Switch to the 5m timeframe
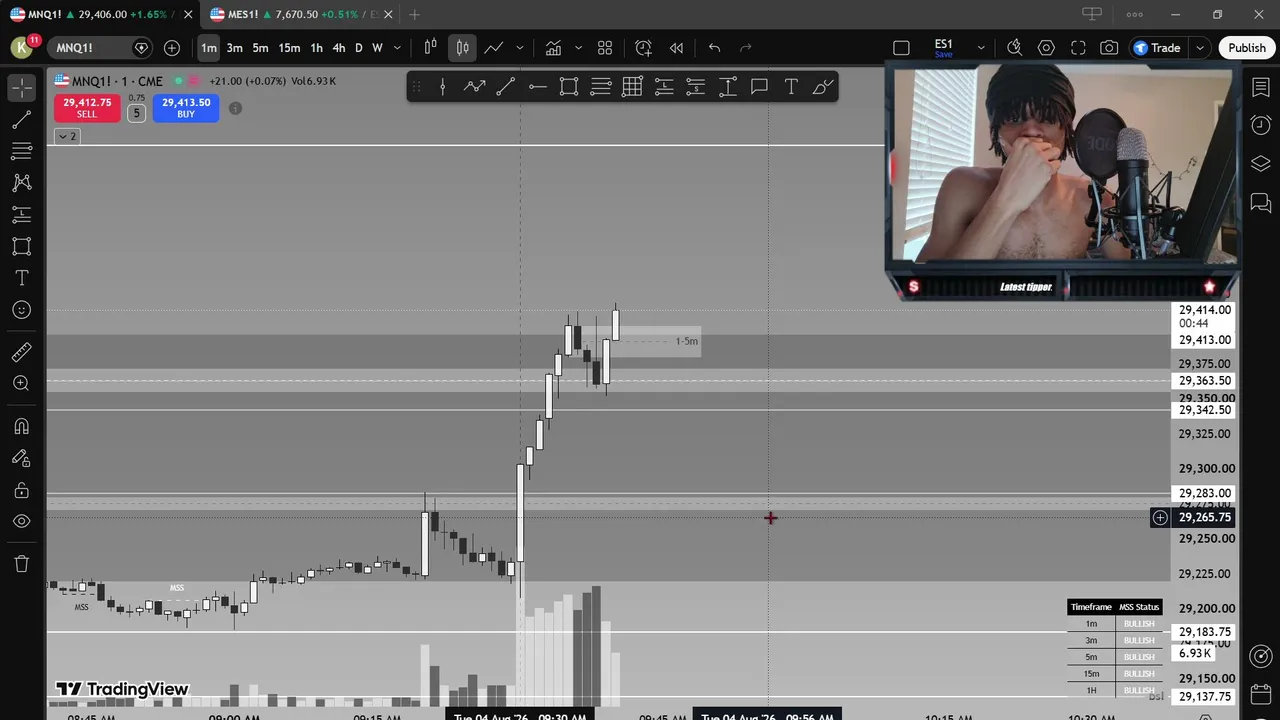Screen dimensions: 1280x720 tap(260, 48)
